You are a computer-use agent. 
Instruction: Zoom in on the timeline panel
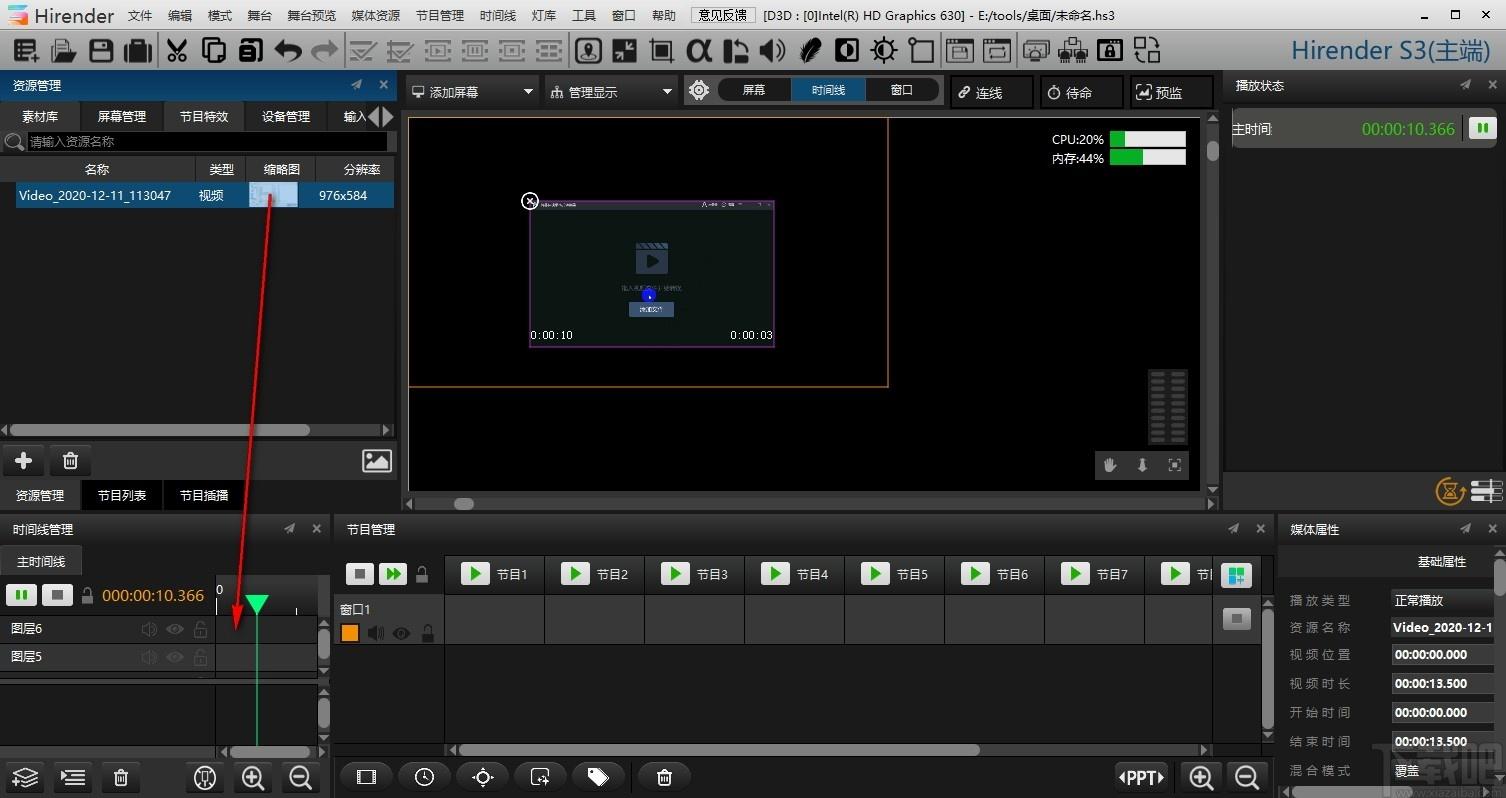coord(253,777)
